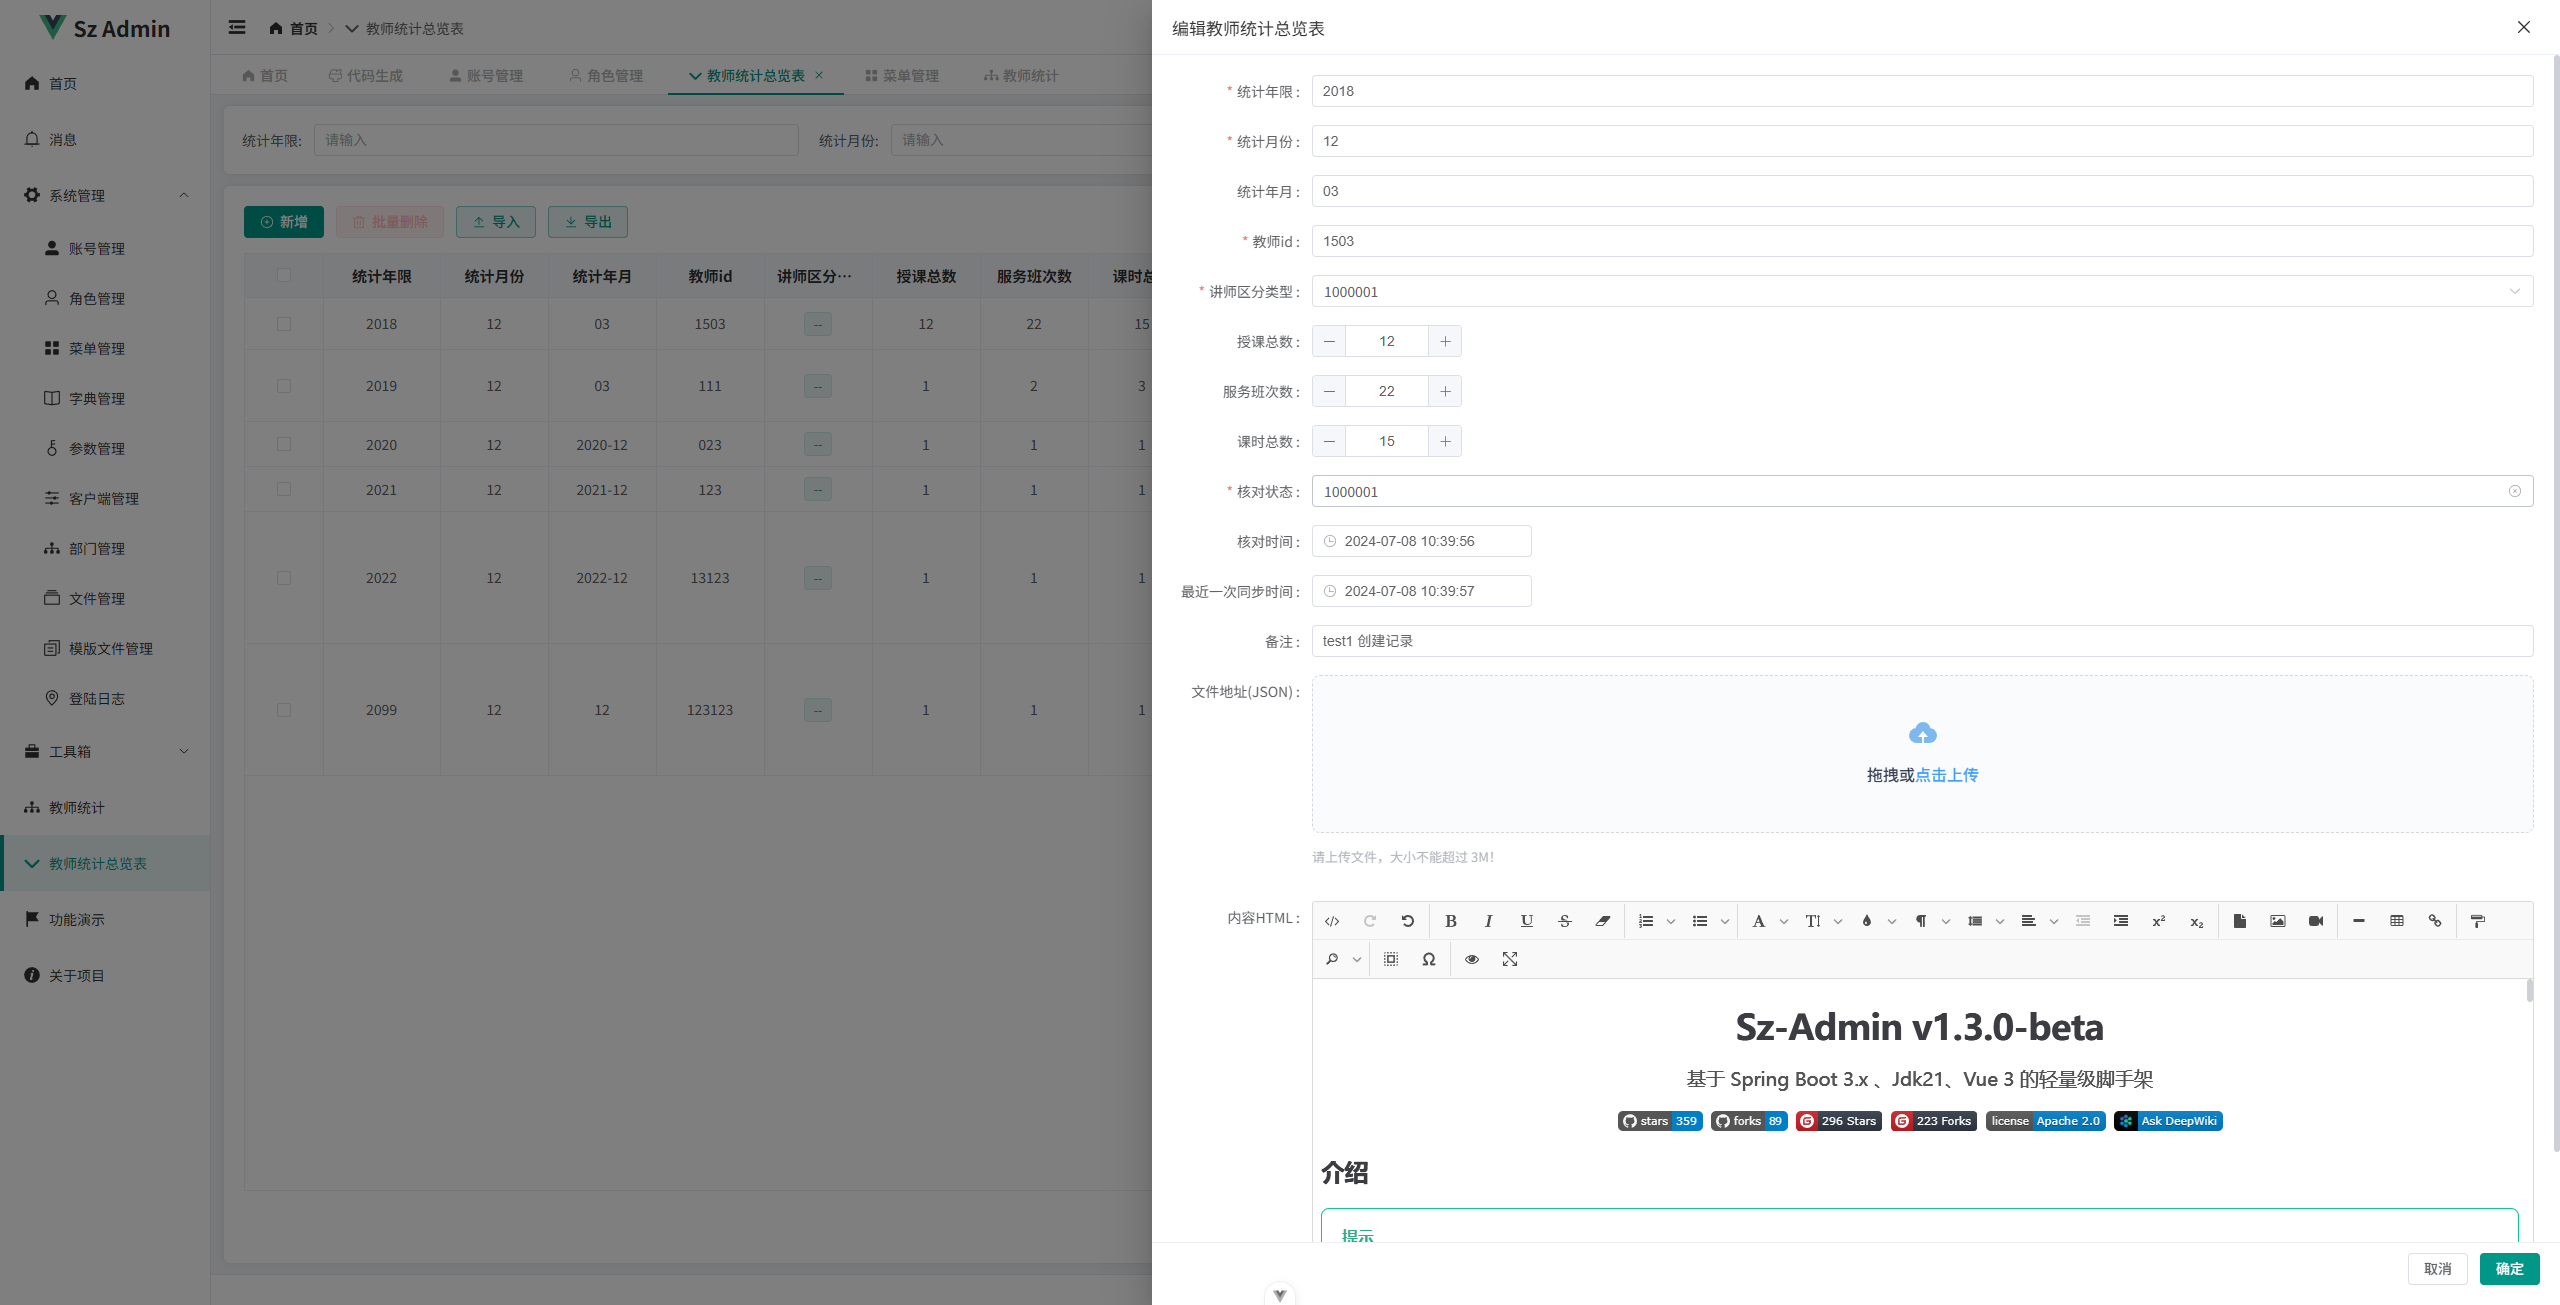This screenshot has height=1305, width=2560.
Task: Open the editor text color droplet picker
Action: point(1867,921)
